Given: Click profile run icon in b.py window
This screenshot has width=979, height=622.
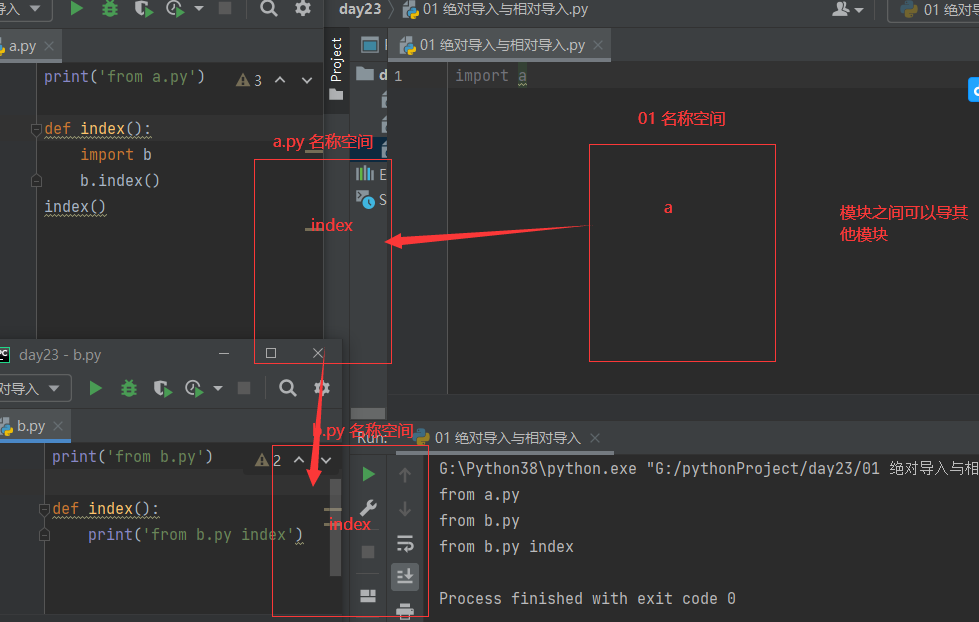Looking at the screenshot, I should point(195,388).
